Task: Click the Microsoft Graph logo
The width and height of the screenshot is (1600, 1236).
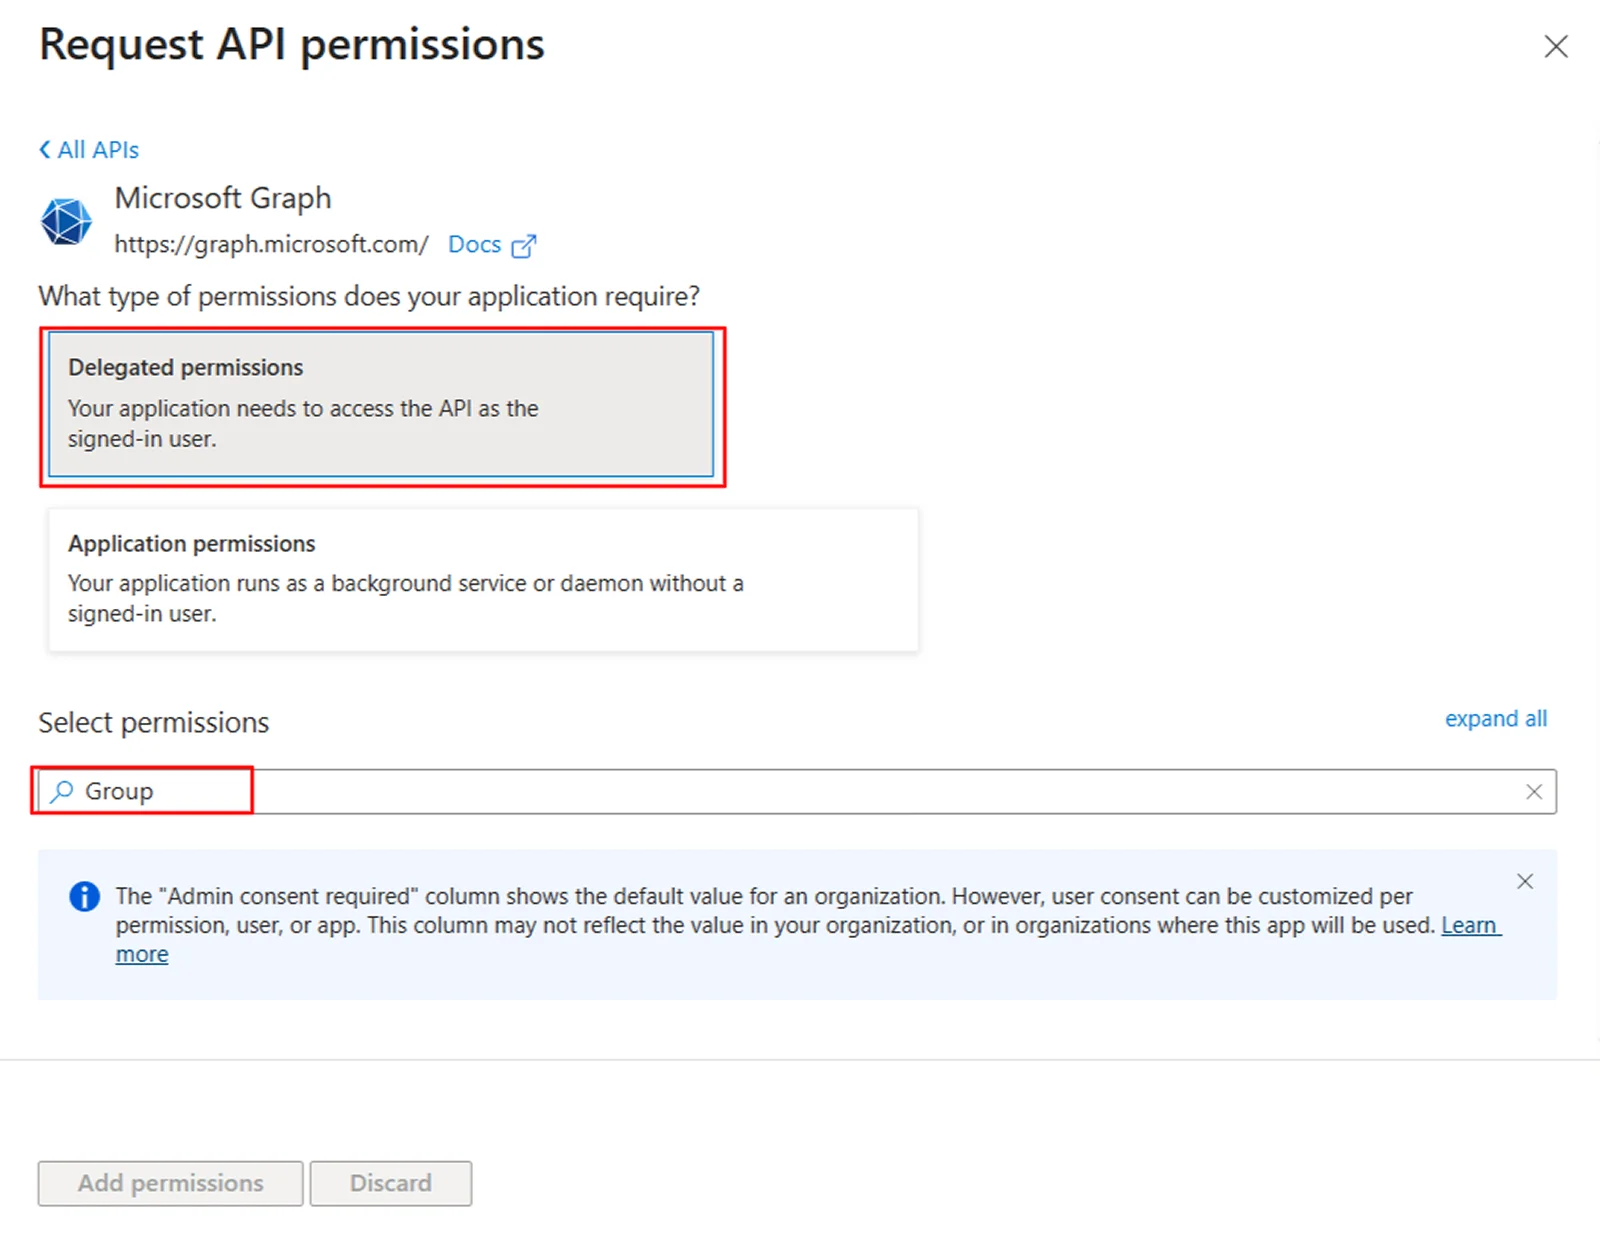Action: pos(64,221)
